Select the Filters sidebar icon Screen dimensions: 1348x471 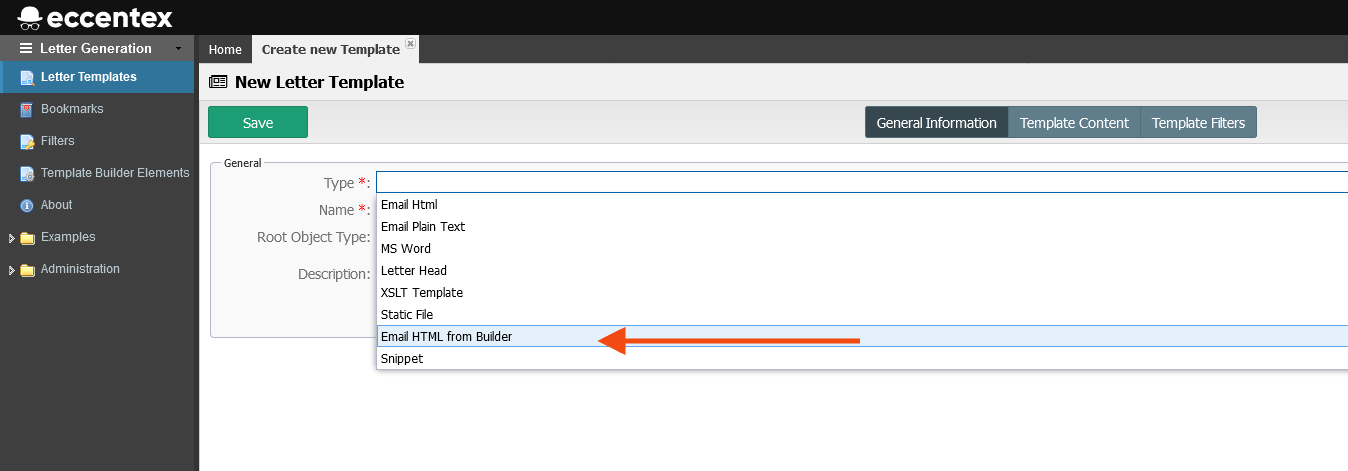click(x=27, y=141)
